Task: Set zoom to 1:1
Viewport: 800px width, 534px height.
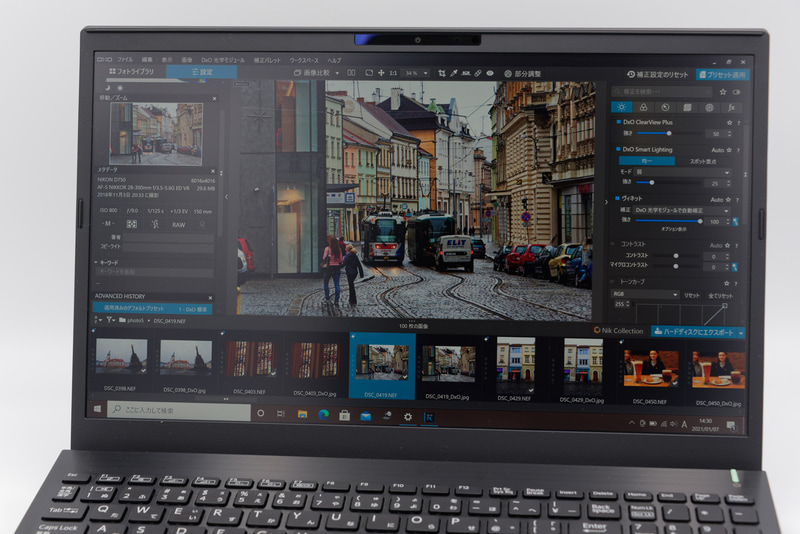Action: (393, 73)
